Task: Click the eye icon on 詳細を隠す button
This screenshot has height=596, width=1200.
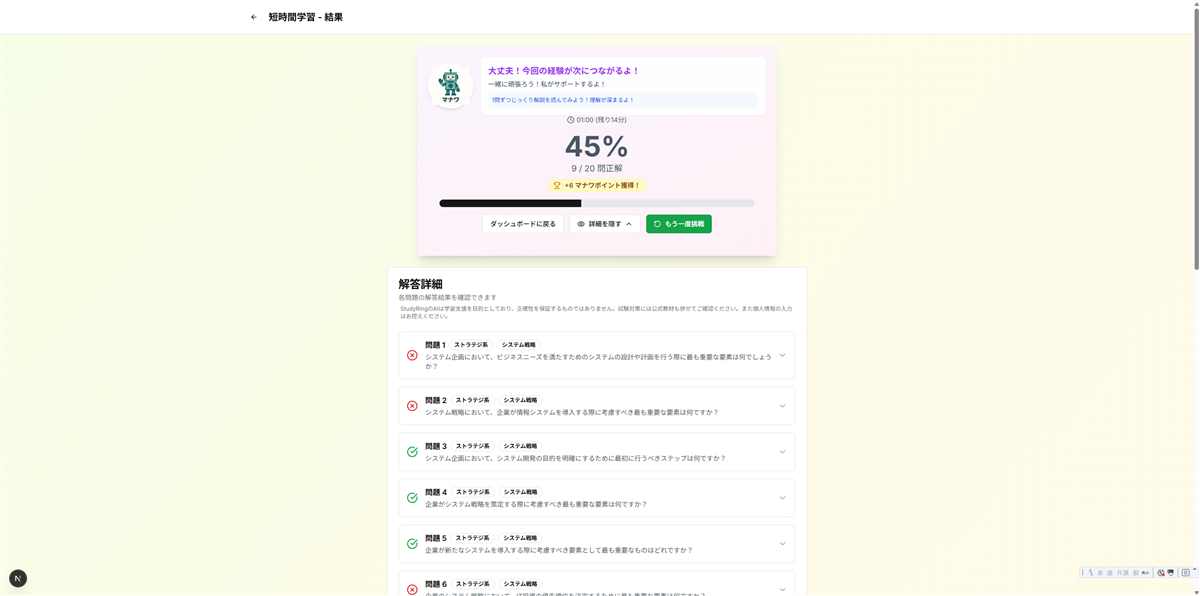Action: coord(581,223)
